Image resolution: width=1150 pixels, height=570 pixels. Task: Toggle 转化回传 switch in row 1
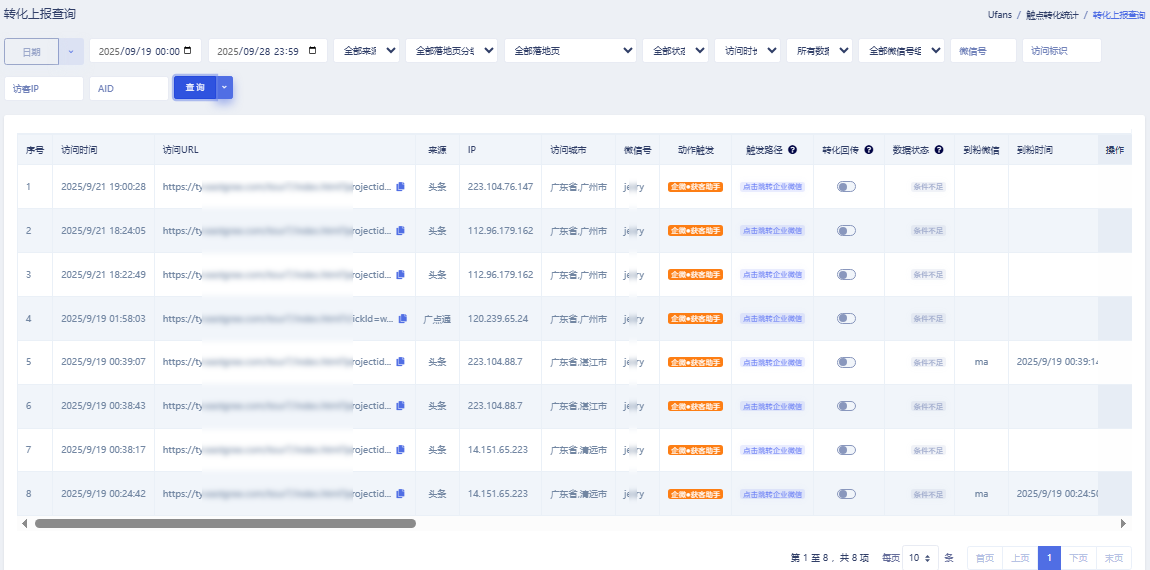(x=846, y=187)
